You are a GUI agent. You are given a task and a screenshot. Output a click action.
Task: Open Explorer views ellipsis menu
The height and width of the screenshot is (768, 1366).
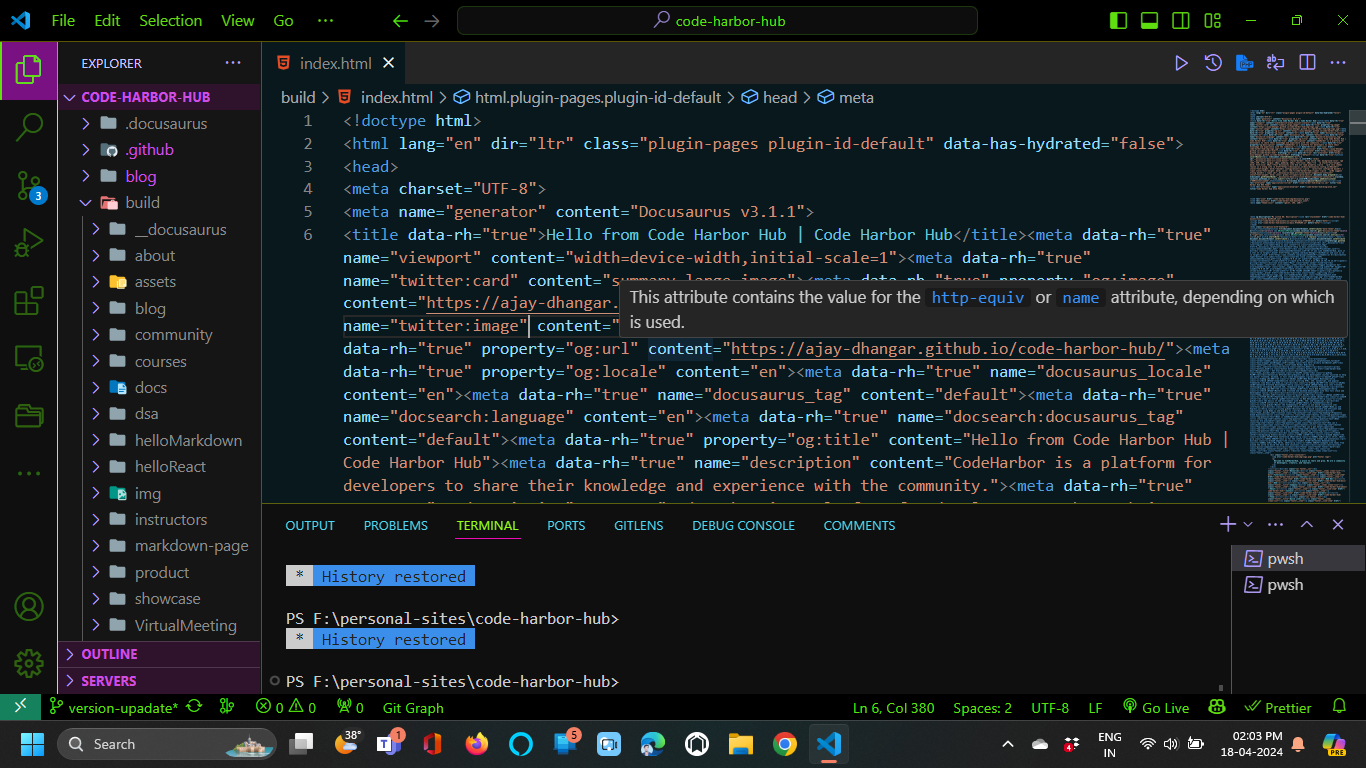(233, 63)
